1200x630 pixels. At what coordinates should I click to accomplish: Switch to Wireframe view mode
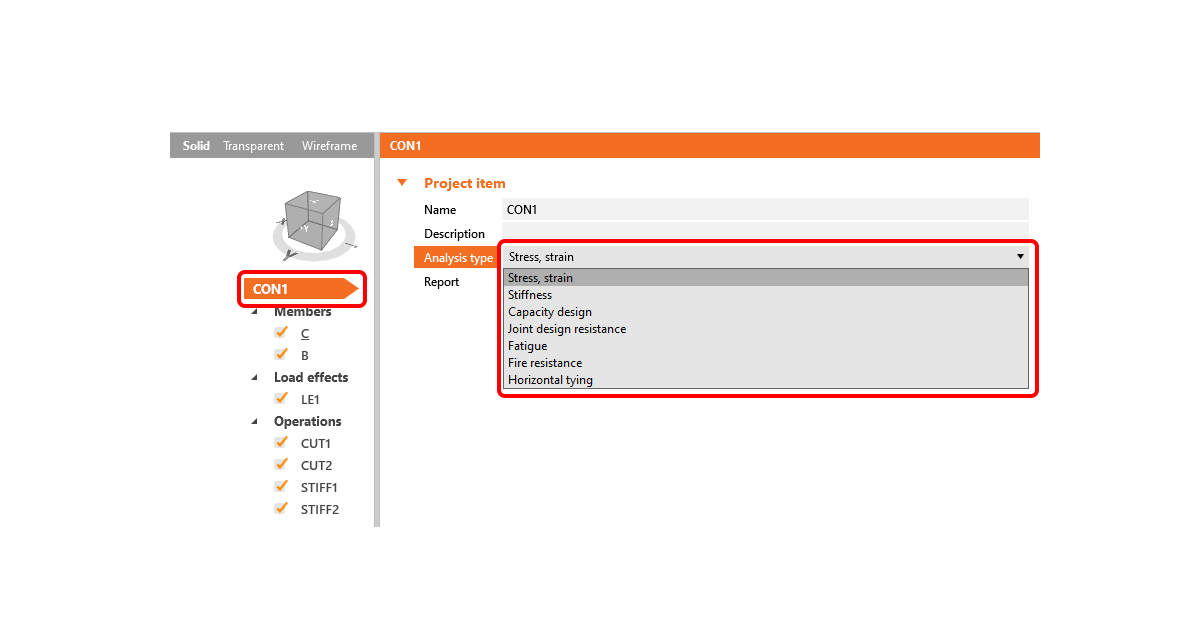(x=329, y=145)
